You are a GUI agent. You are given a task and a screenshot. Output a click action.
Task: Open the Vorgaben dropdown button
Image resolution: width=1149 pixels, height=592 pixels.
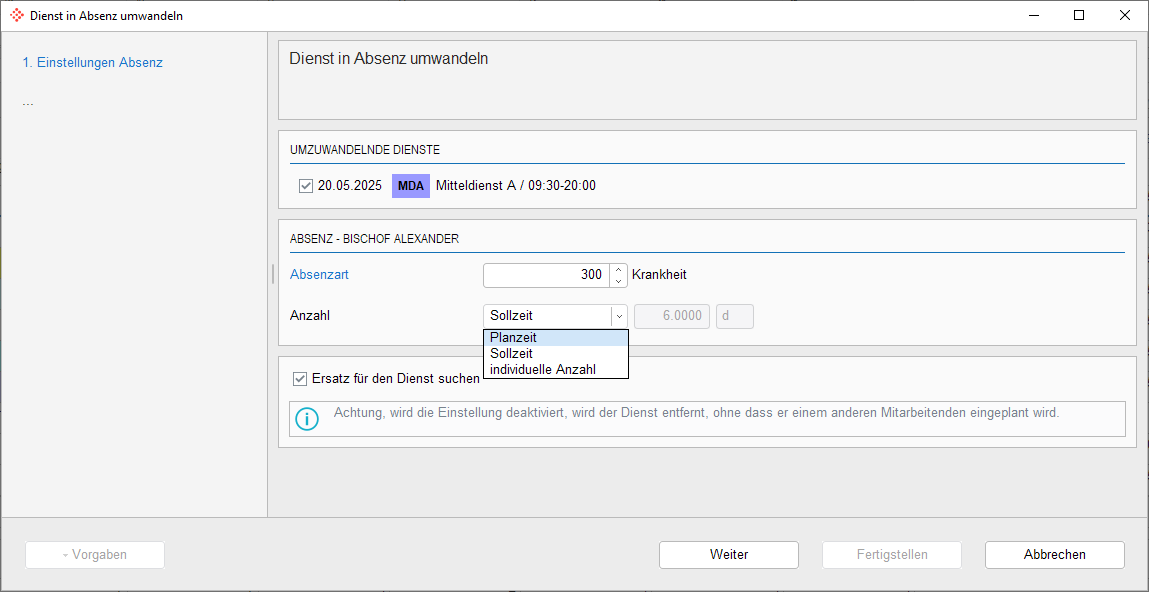pyautogui.click(x=95, y=555)
